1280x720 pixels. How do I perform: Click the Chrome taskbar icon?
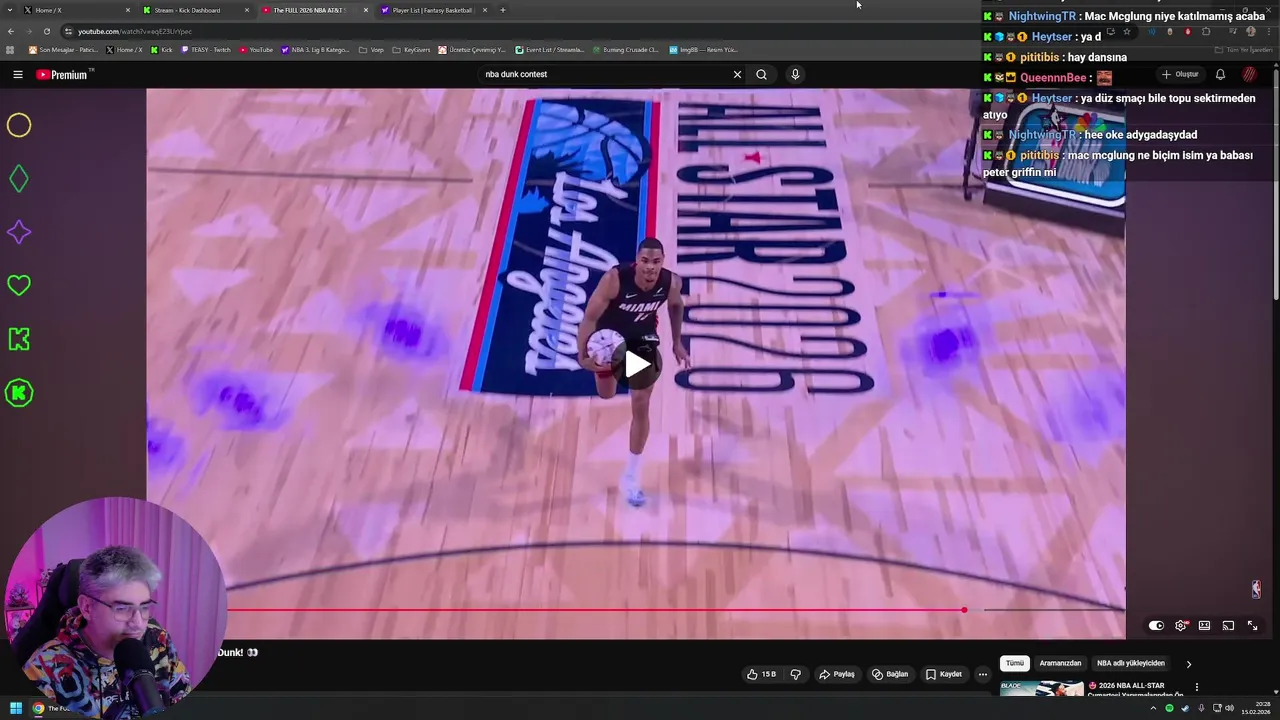(x=38, y=708)
